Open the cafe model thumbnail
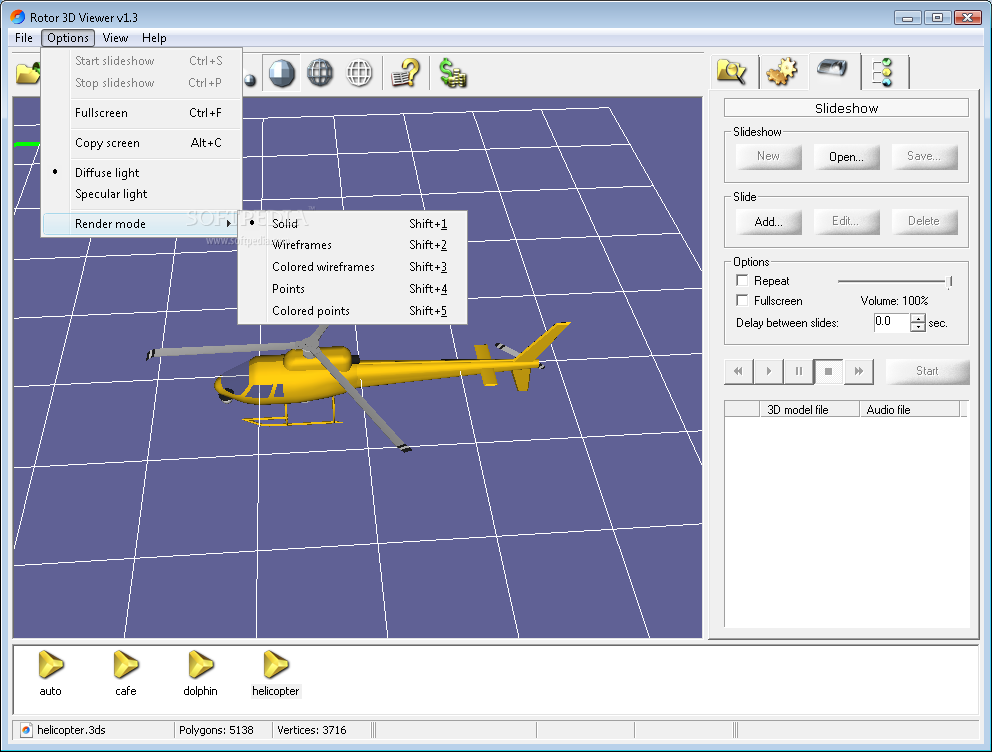The height and width of the screenshot is (752, 992). 126,674
